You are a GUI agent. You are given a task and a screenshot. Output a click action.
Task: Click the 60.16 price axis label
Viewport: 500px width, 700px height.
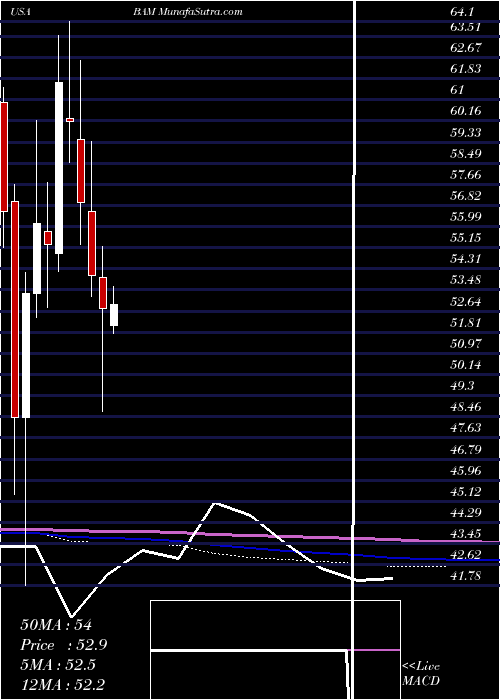coord(466,111)
